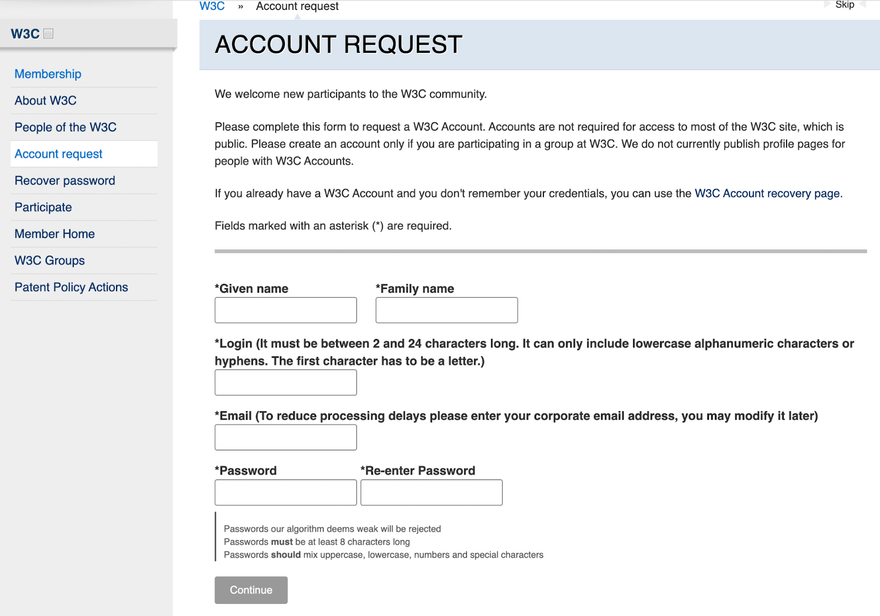Viewport: 880px width, 616px height.
Task: Open Patent Policy Actions
Action: point(70,287)
